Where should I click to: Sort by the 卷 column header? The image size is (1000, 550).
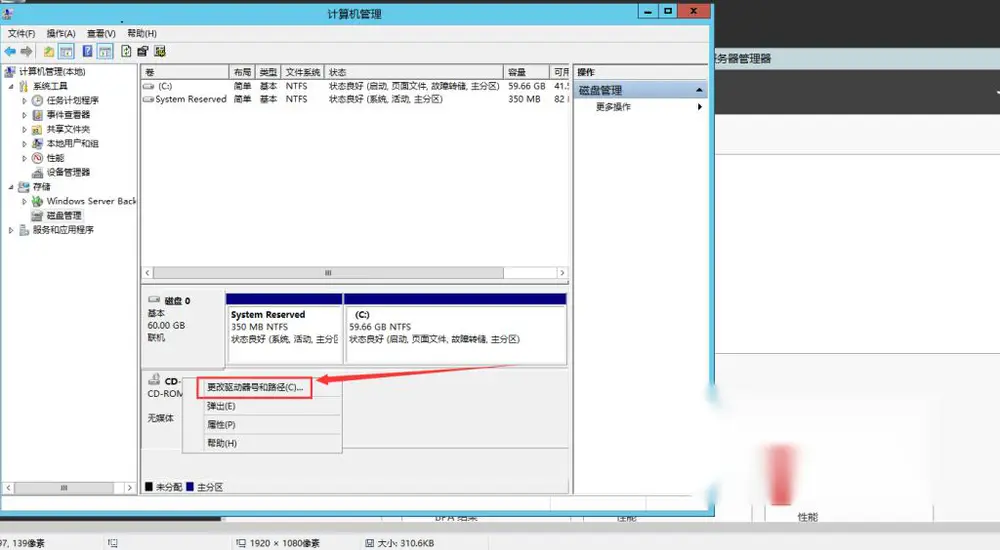click(185, 72)
